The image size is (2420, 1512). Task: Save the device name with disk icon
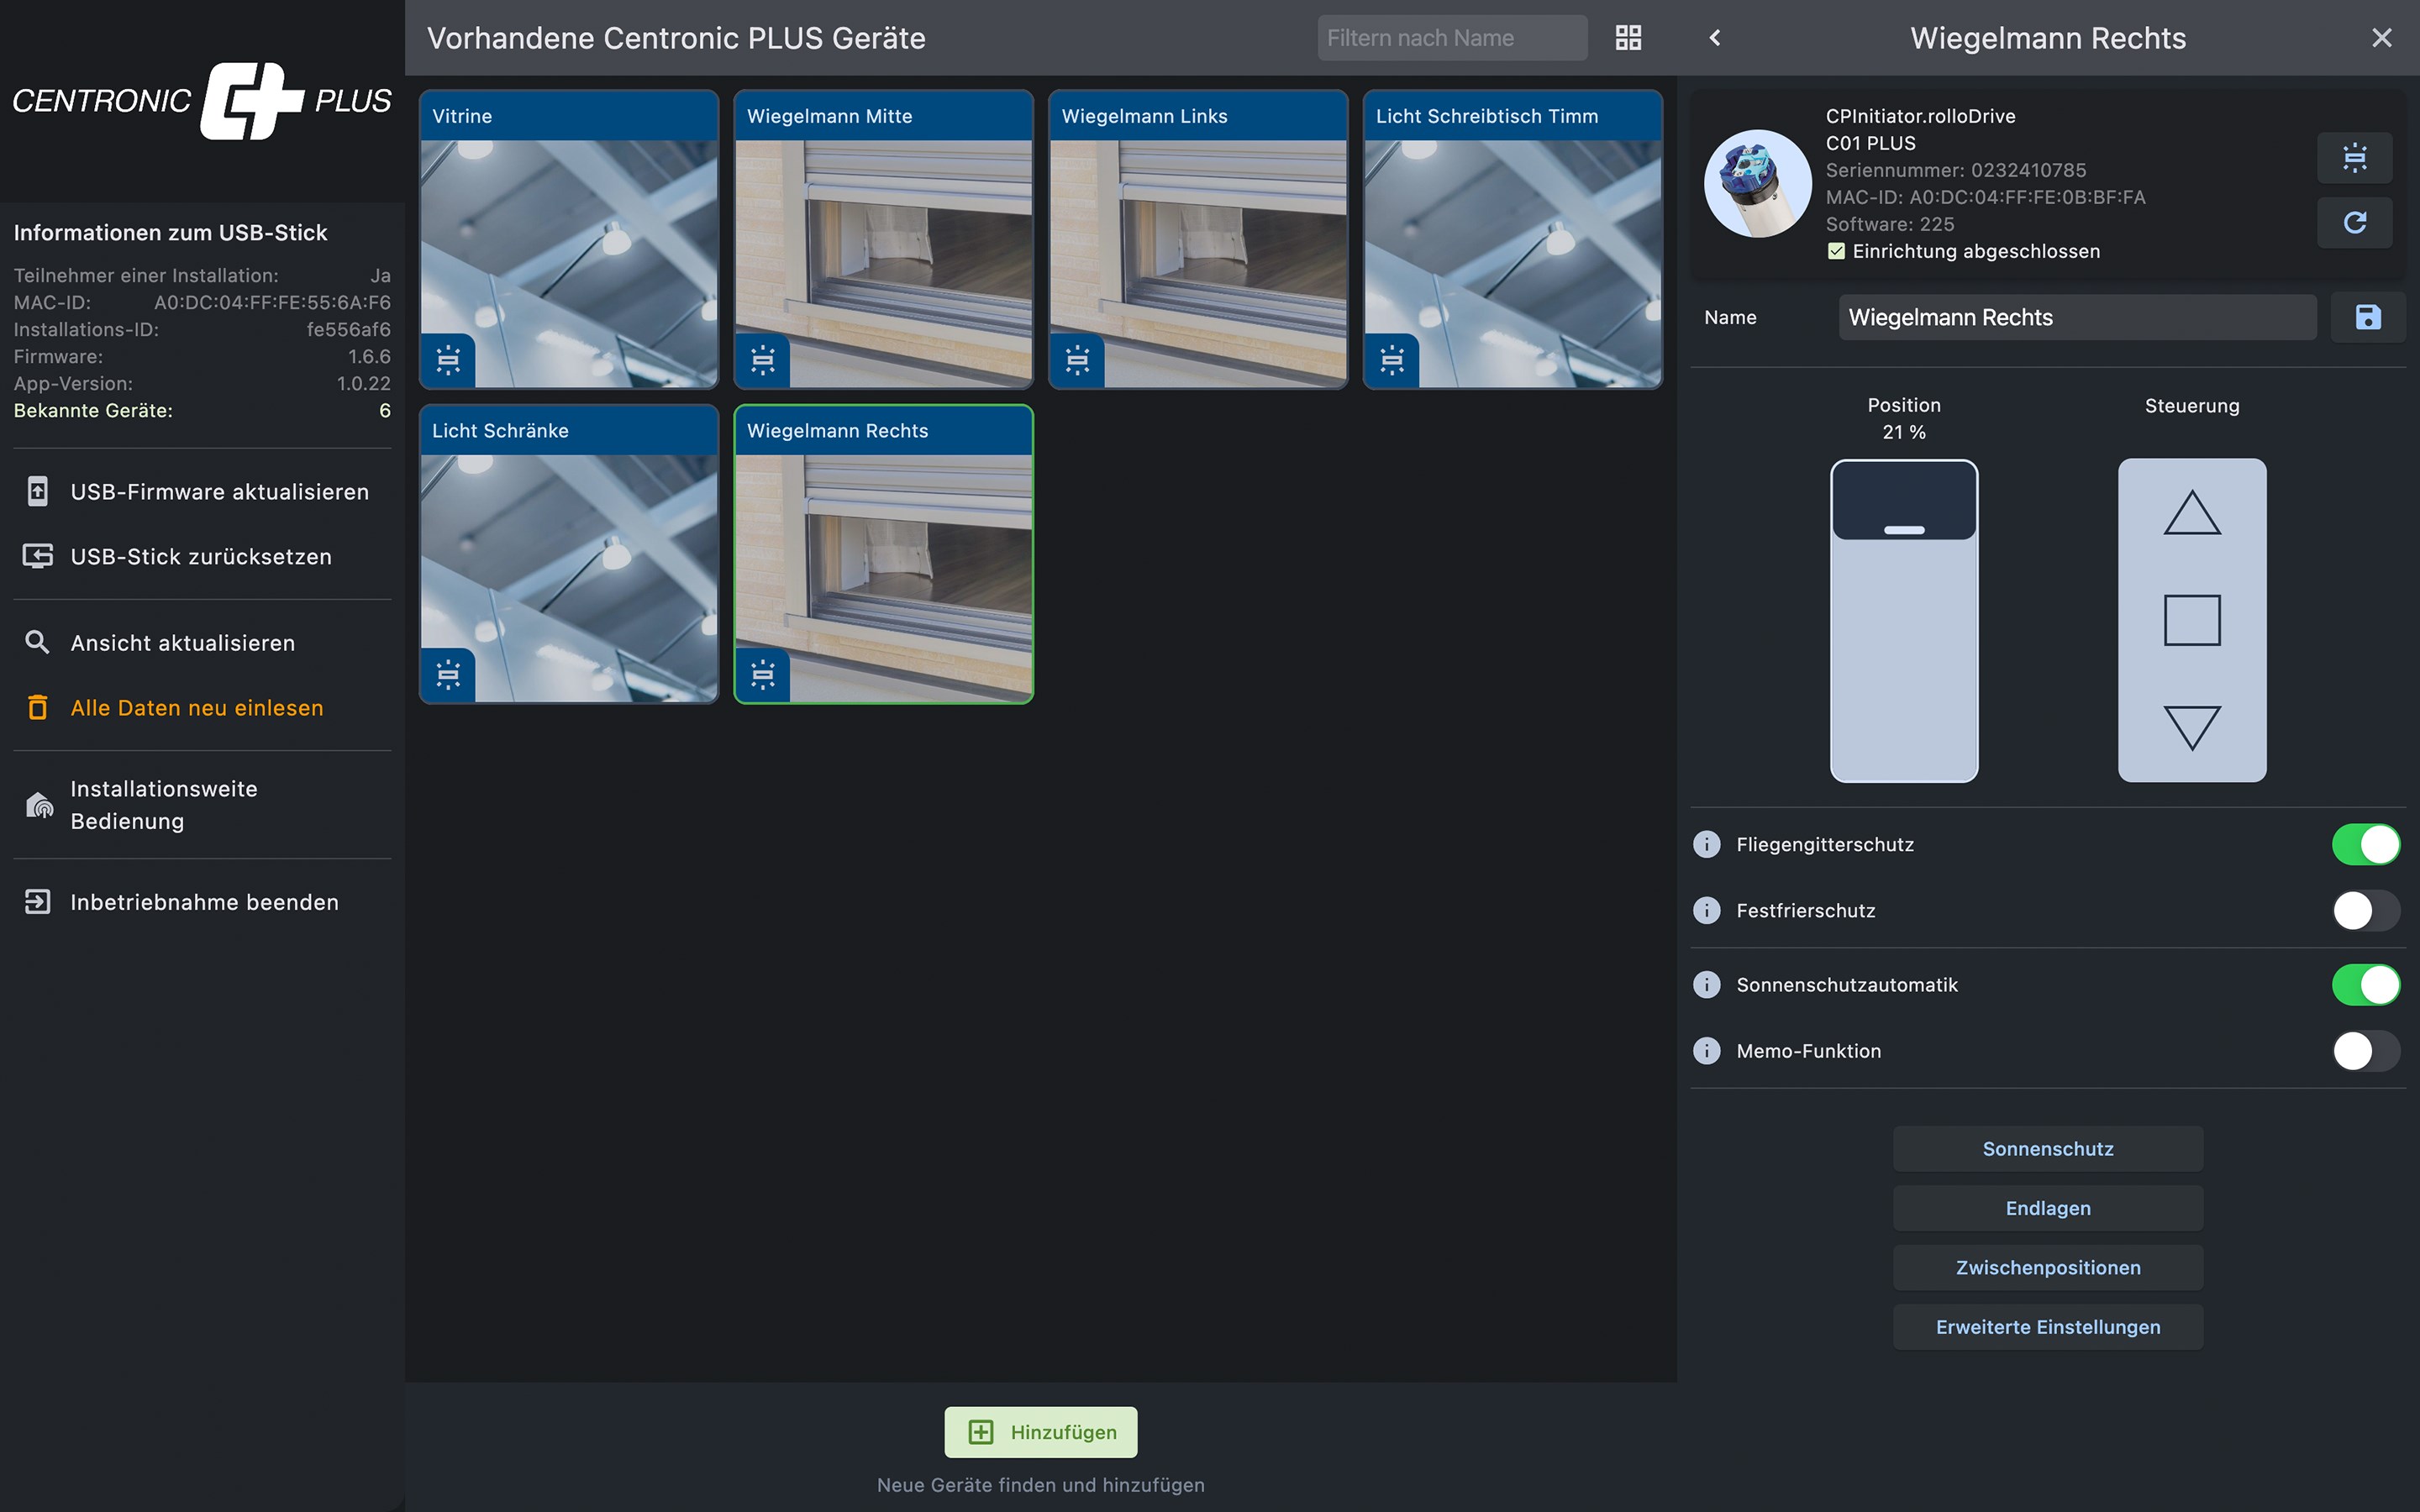coord(2367,317)
